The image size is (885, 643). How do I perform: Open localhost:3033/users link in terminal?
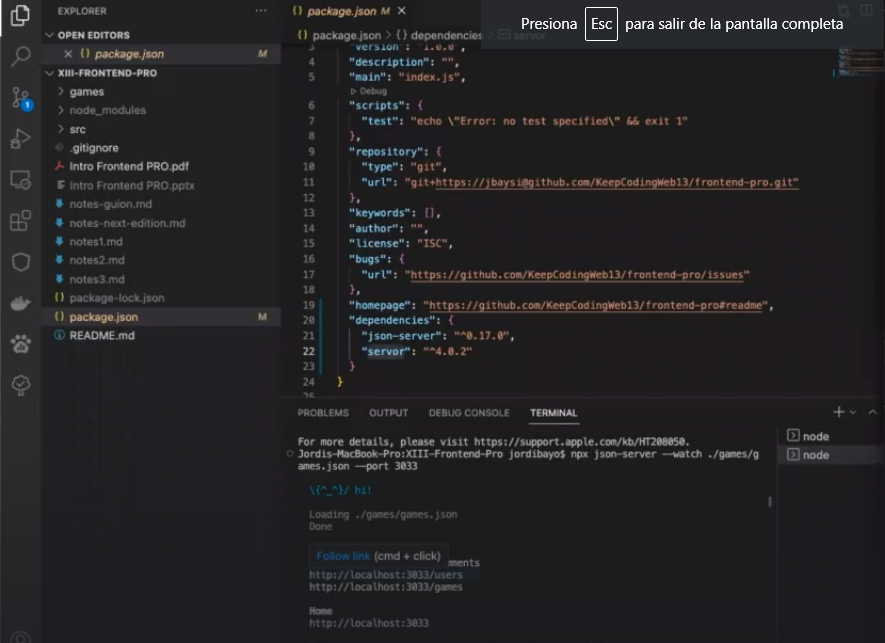(385, 575)
